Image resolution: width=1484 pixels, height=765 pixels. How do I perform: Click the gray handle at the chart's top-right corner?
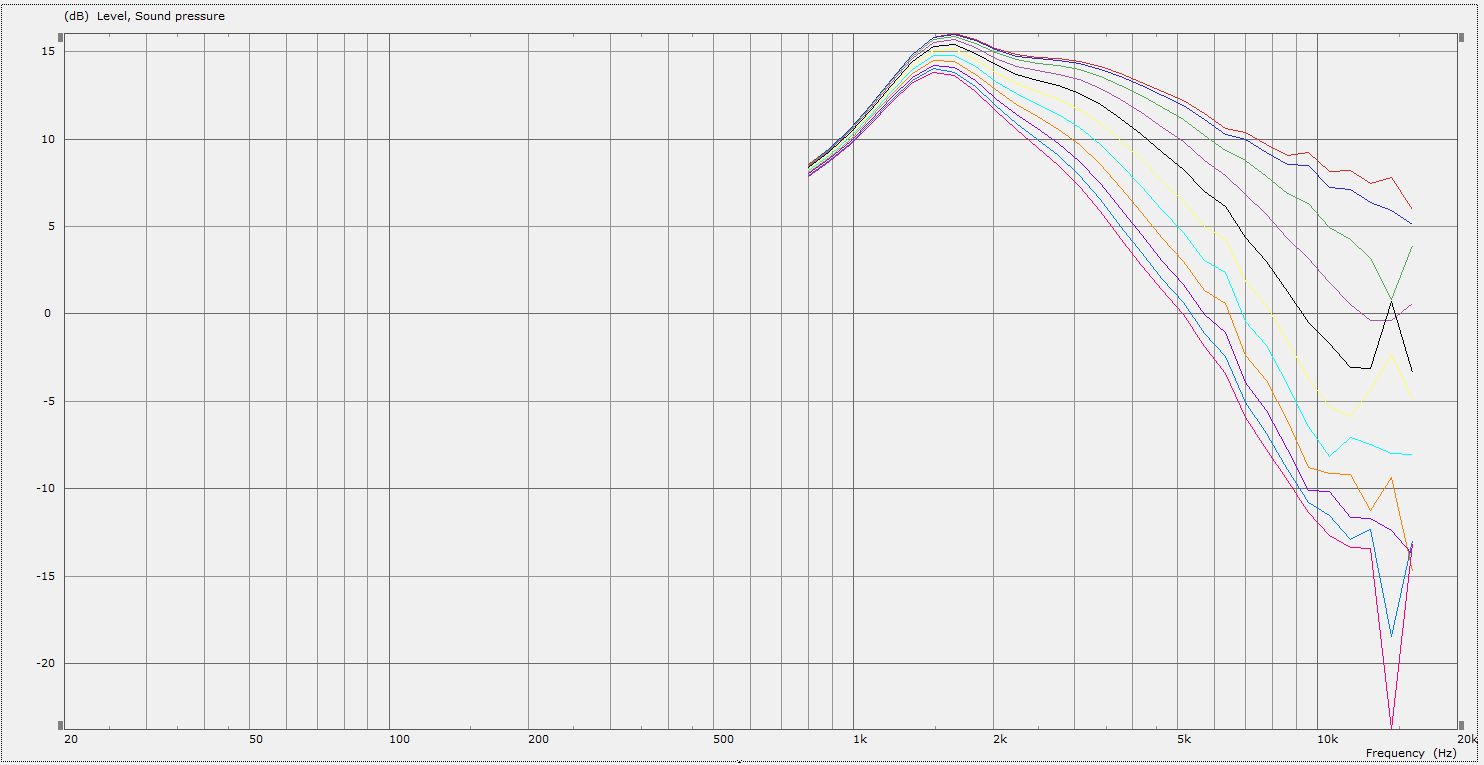[x=1460, y=36]
